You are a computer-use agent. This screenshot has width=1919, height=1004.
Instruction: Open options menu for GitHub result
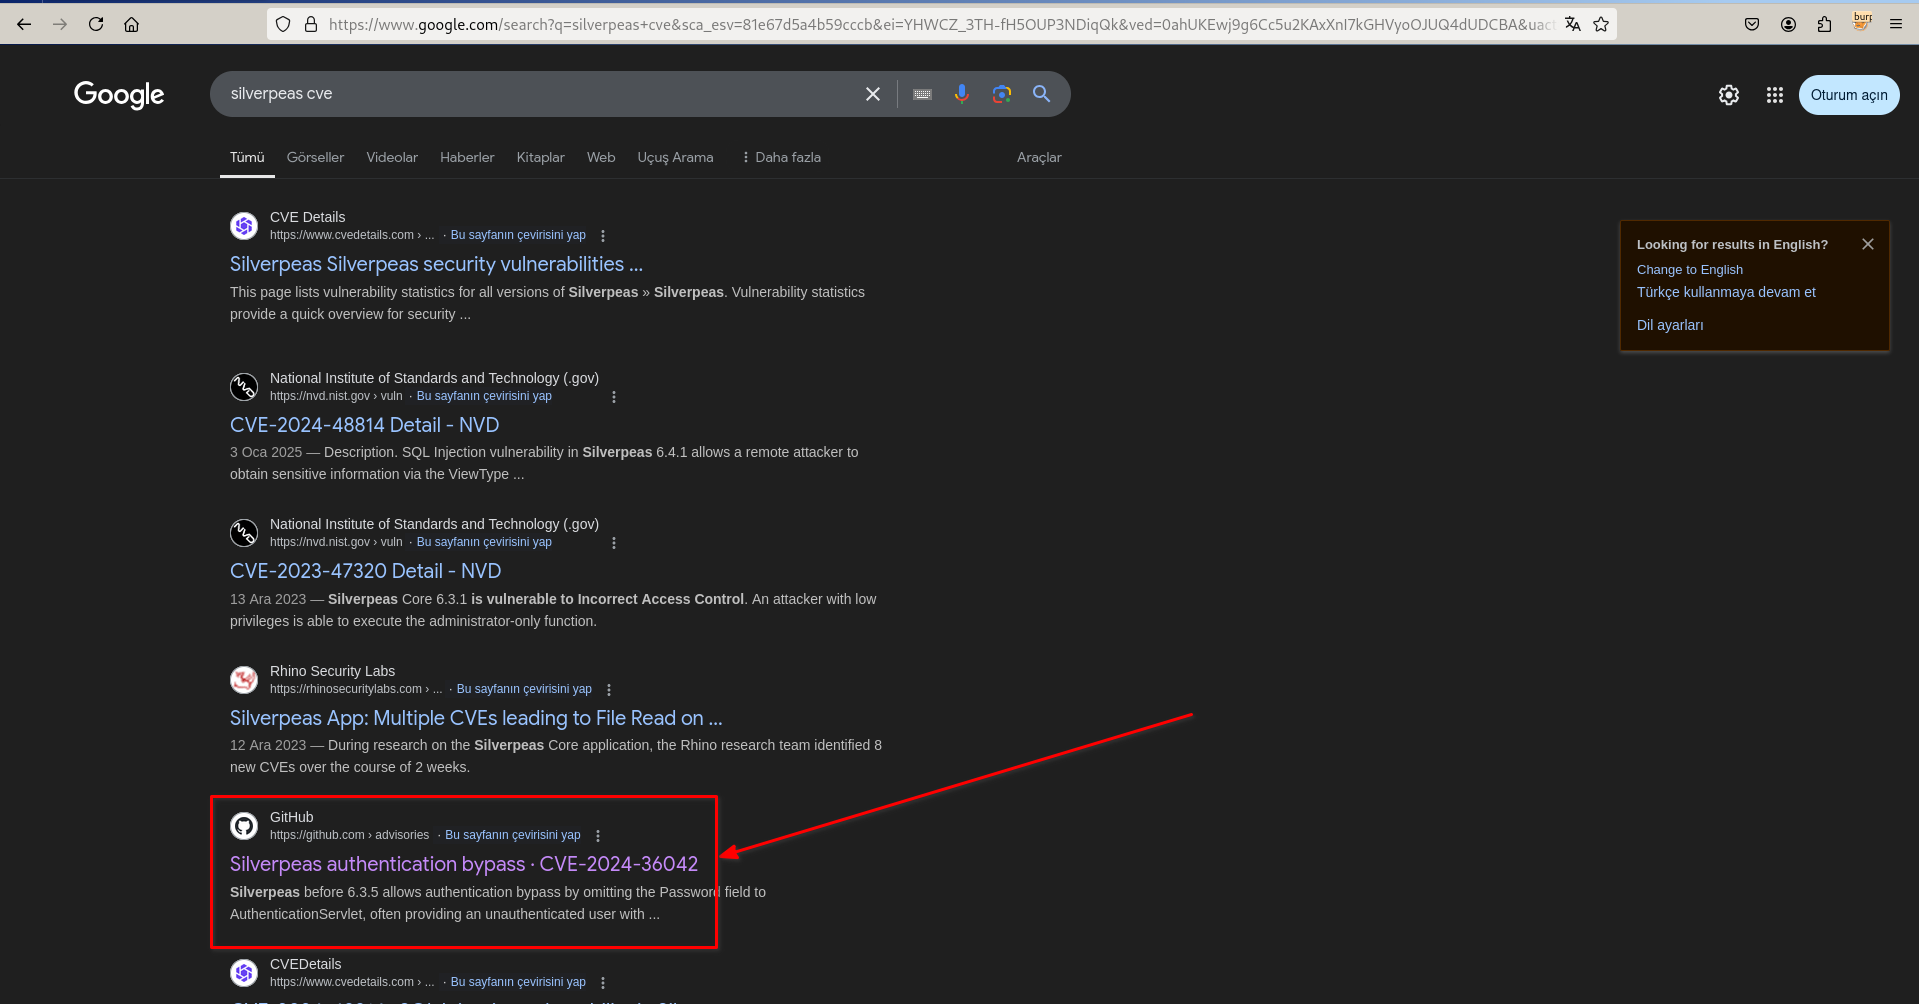coord(598,836)
